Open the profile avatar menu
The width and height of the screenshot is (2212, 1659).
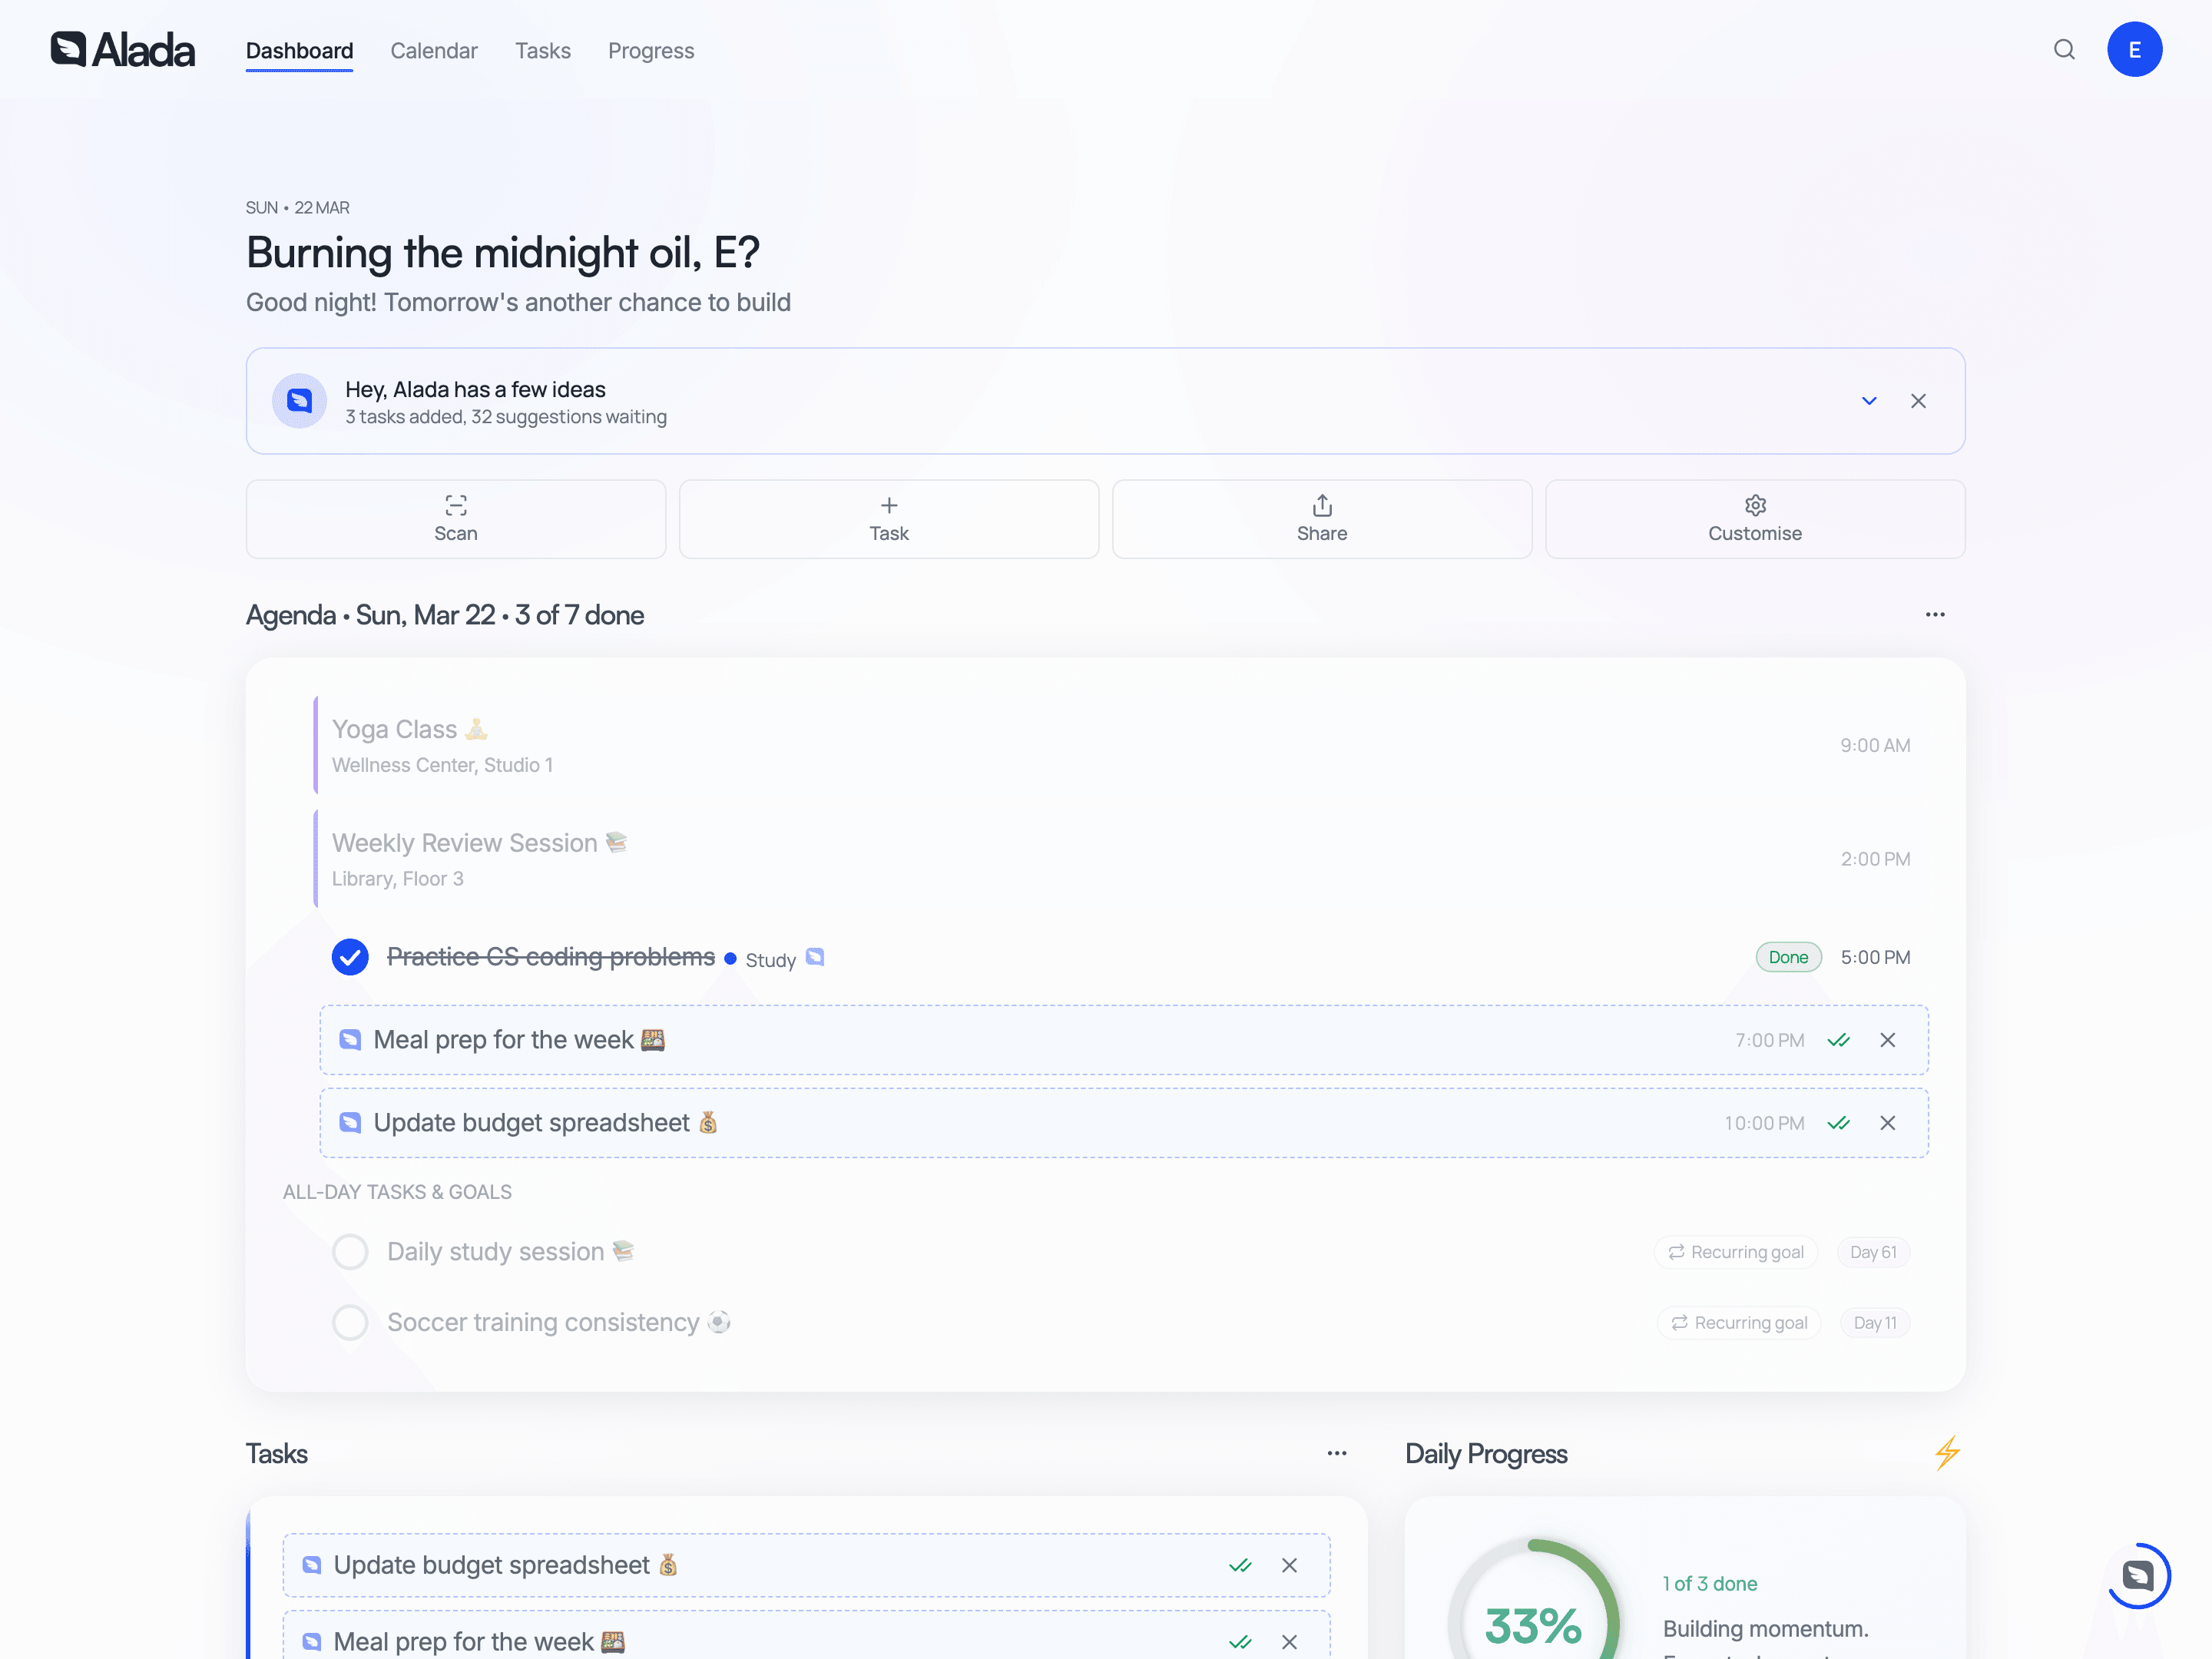2135,49
